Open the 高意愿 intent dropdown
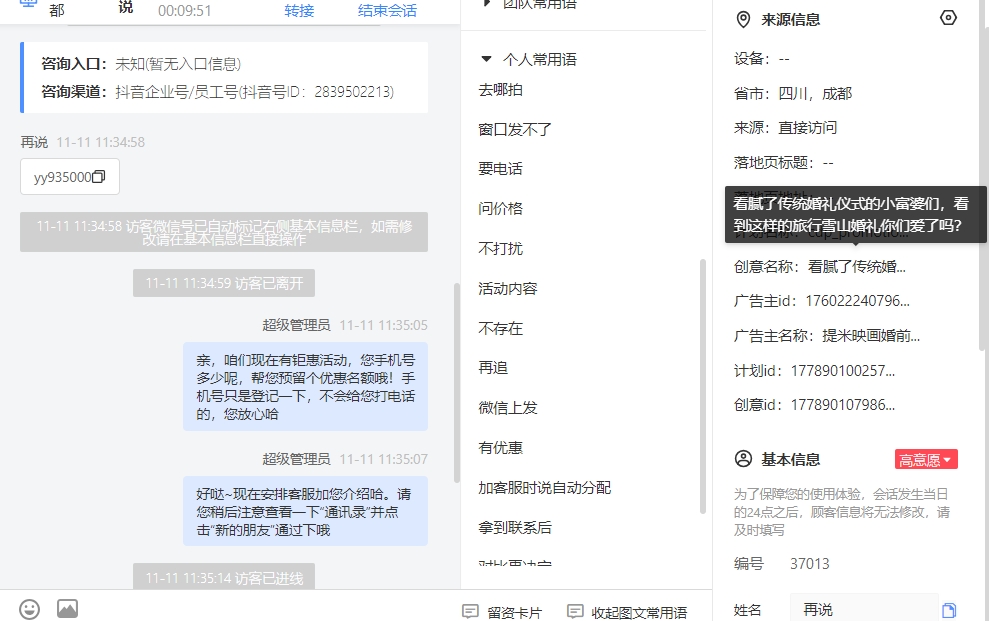 (926, 460)
